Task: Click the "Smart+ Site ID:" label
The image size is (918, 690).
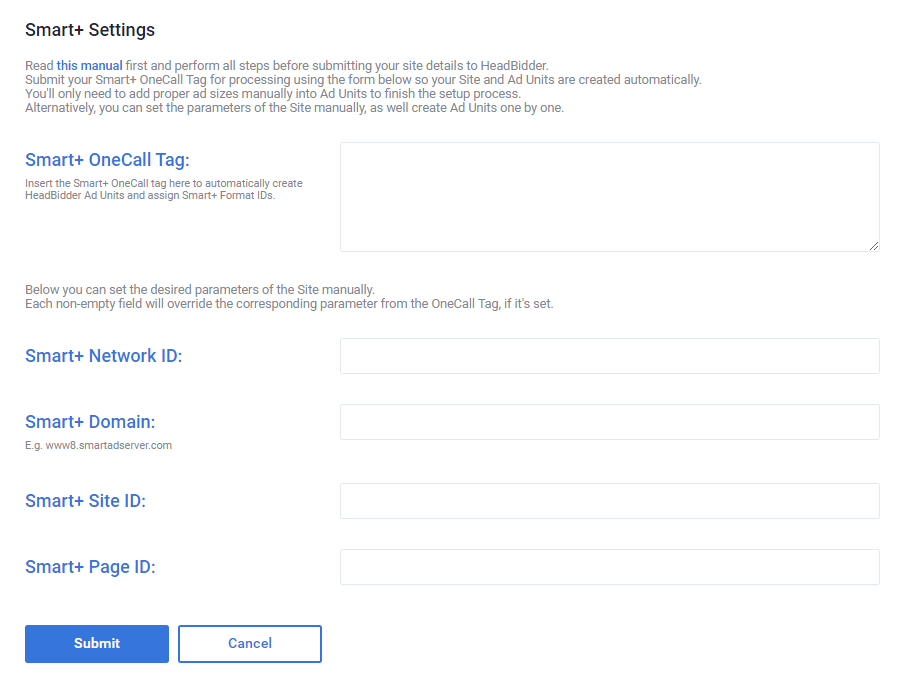Action: [85, 501]
